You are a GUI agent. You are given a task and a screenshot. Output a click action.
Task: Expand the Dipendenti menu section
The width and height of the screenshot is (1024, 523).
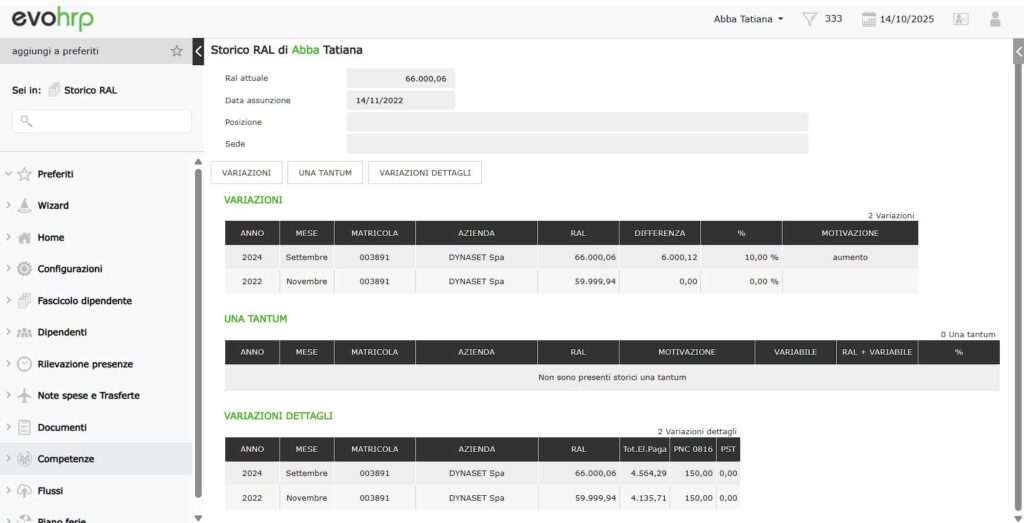pyautogui.click(x=9, y=332)
